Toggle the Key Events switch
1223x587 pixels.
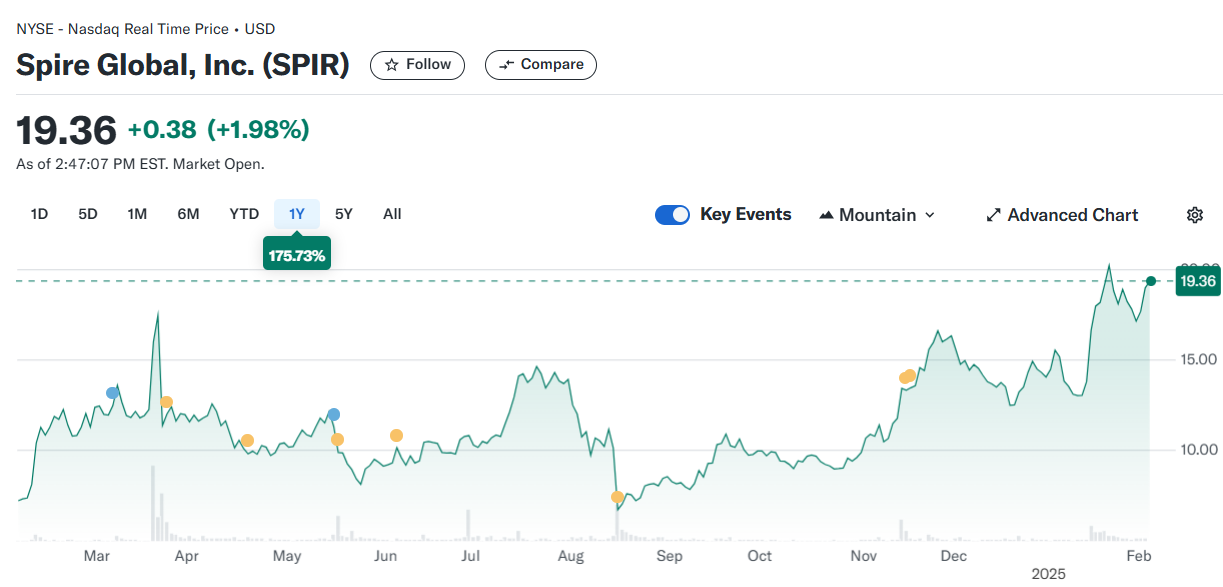pos(672,215)
